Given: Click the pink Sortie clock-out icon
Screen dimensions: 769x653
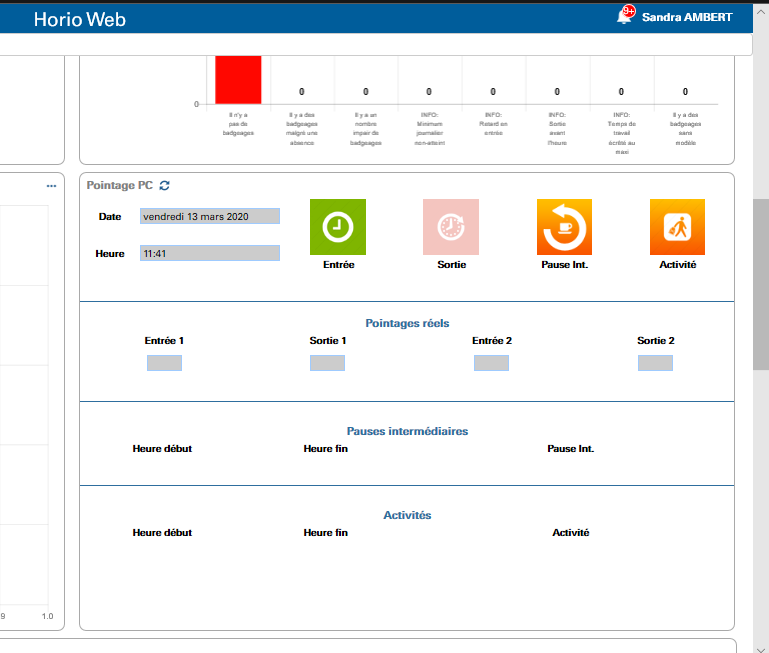Looking at the screenshot, I should 451,227.
